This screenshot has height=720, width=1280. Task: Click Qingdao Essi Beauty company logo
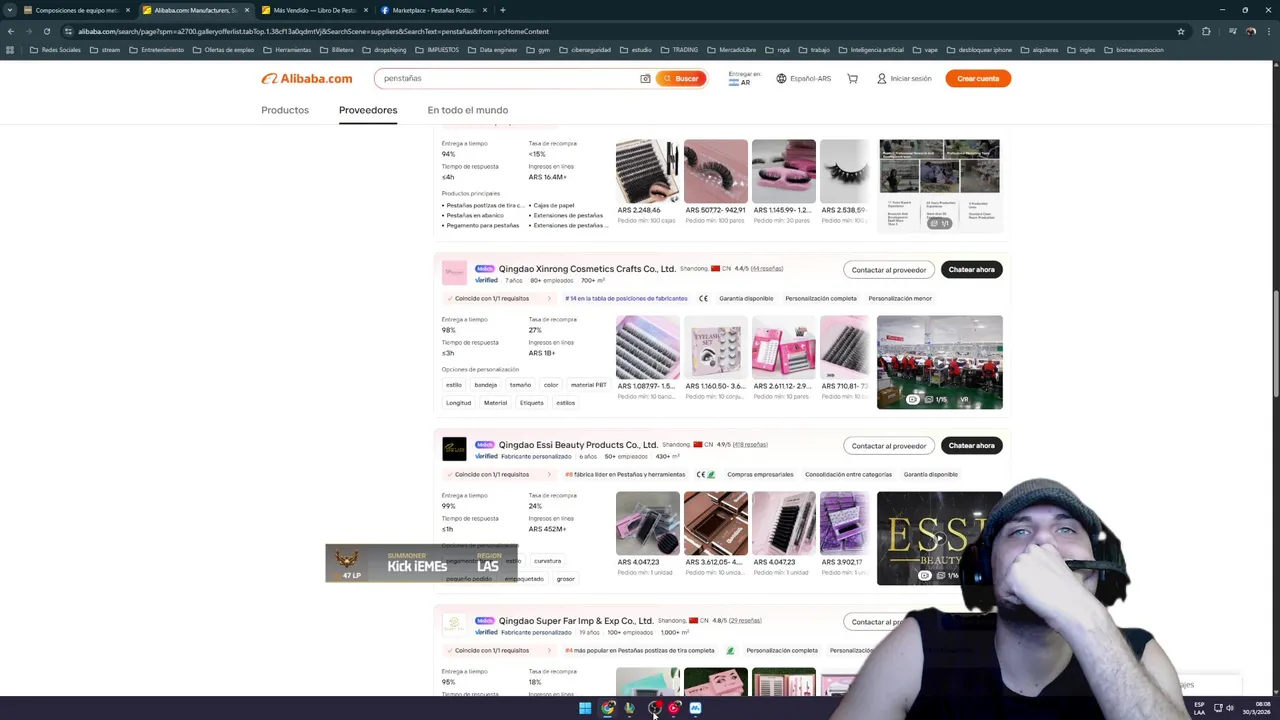click(x=454, y=449)
